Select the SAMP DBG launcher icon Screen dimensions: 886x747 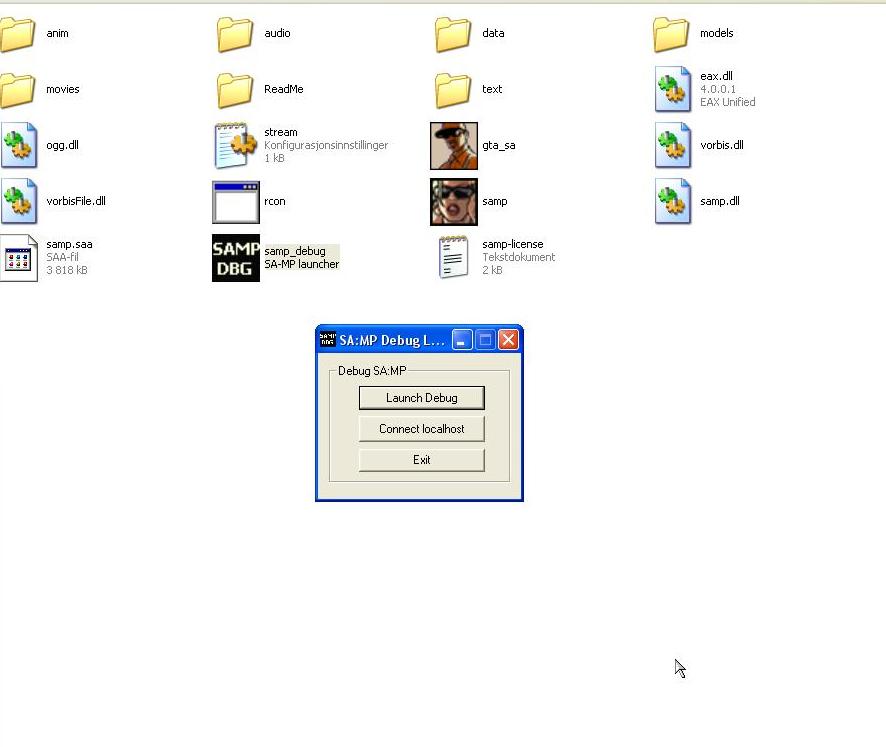pos(236,258)
